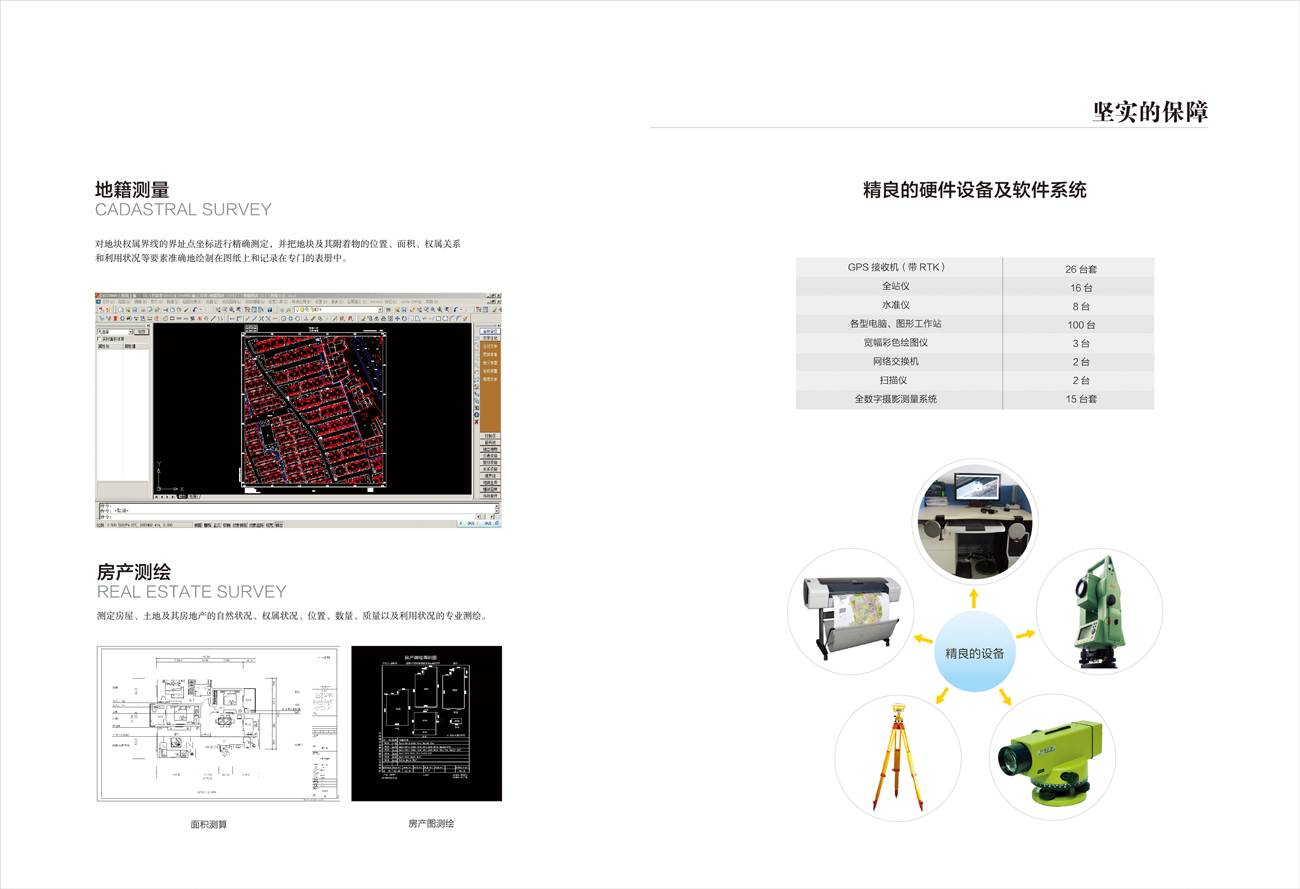Click the 2 台 cell in the 网络交换机 row
The height and width of the screenshot is (889, 1300).
click(1079, 362)
